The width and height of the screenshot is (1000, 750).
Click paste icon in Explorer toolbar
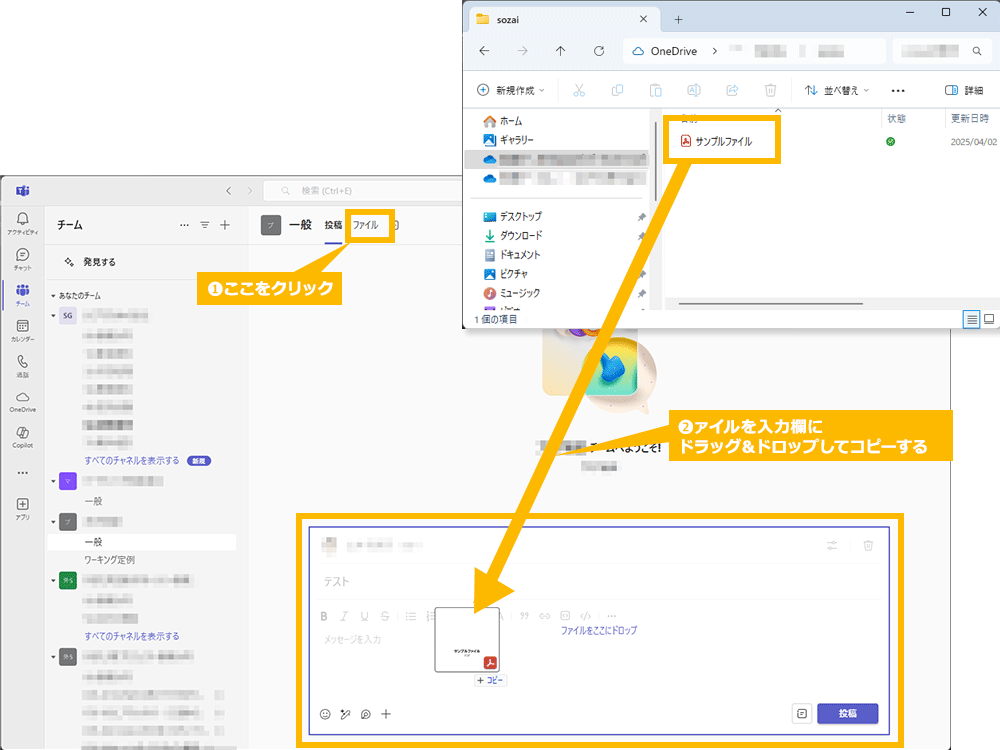656,91
